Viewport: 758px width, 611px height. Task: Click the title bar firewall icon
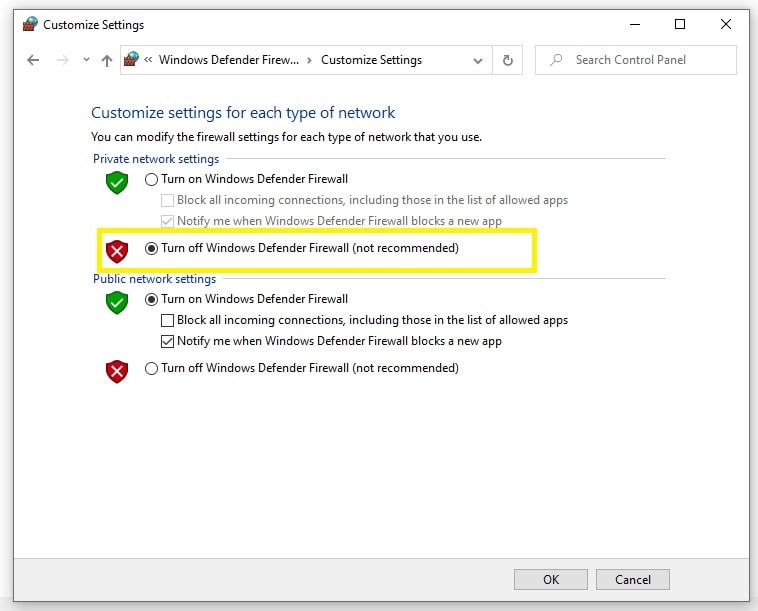point(30,24)
